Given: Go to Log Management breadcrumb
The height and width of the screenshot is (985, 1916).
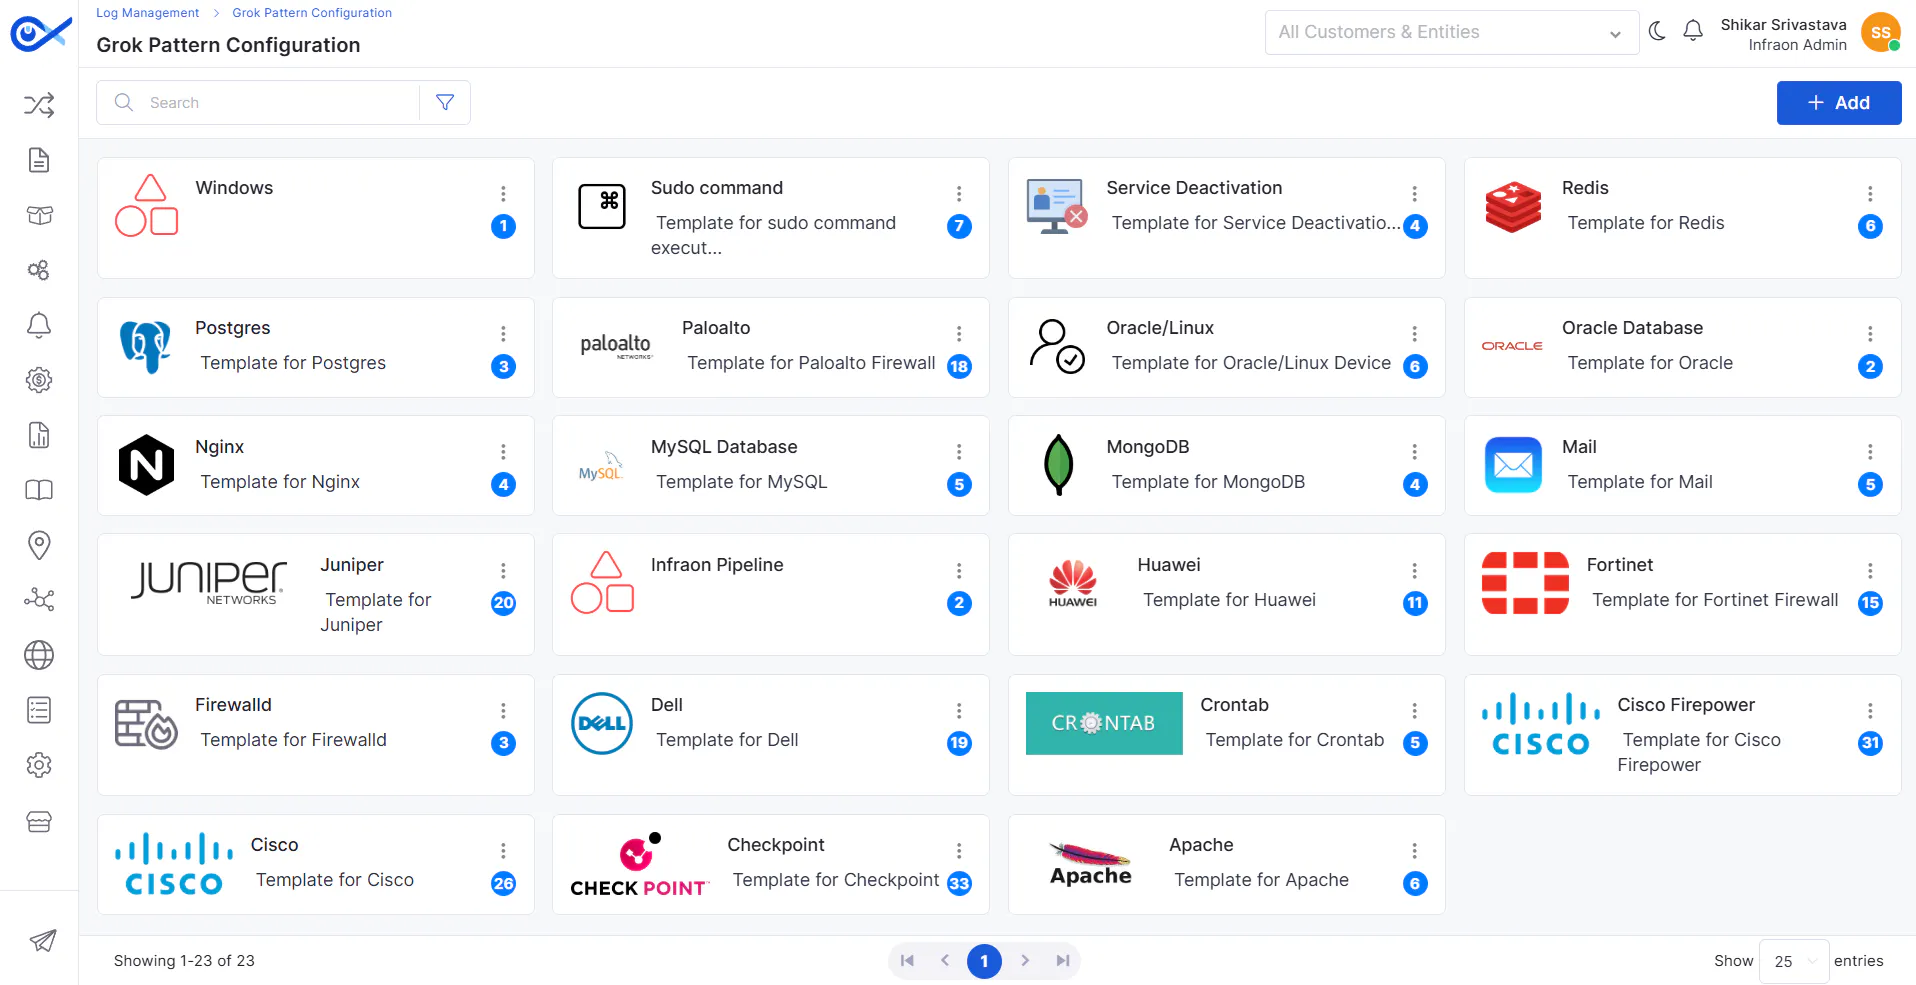Looking at the screenshot, I should [x=147, y=13].
